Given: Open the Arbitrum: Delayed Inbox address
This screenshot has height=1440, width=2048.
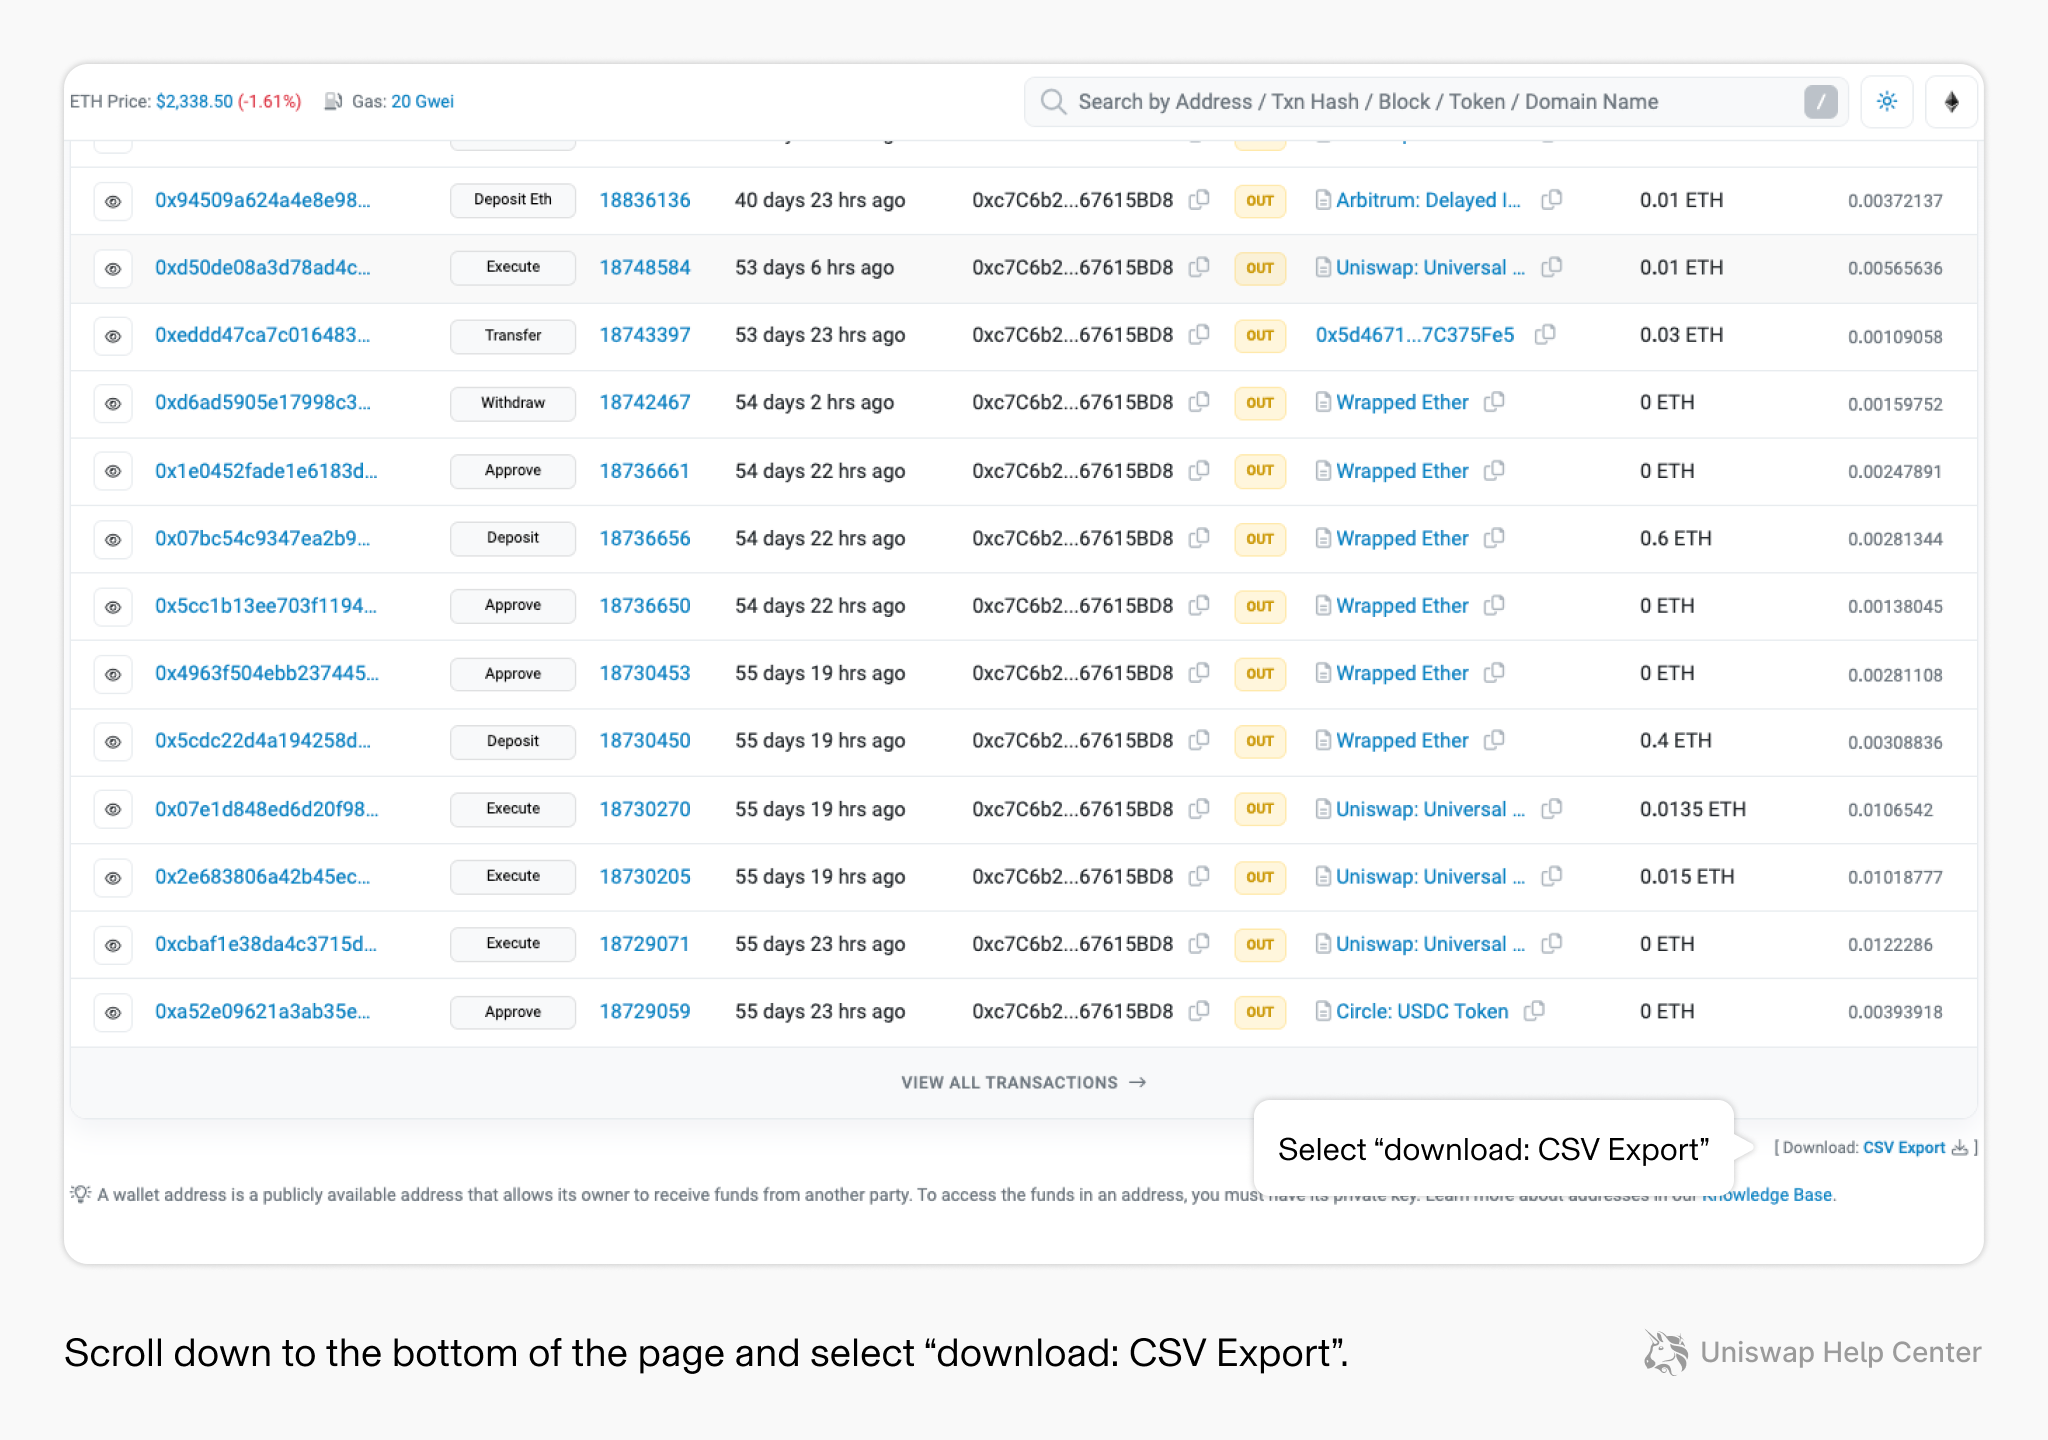Looking at the screenshot, I should (1428, 200).
